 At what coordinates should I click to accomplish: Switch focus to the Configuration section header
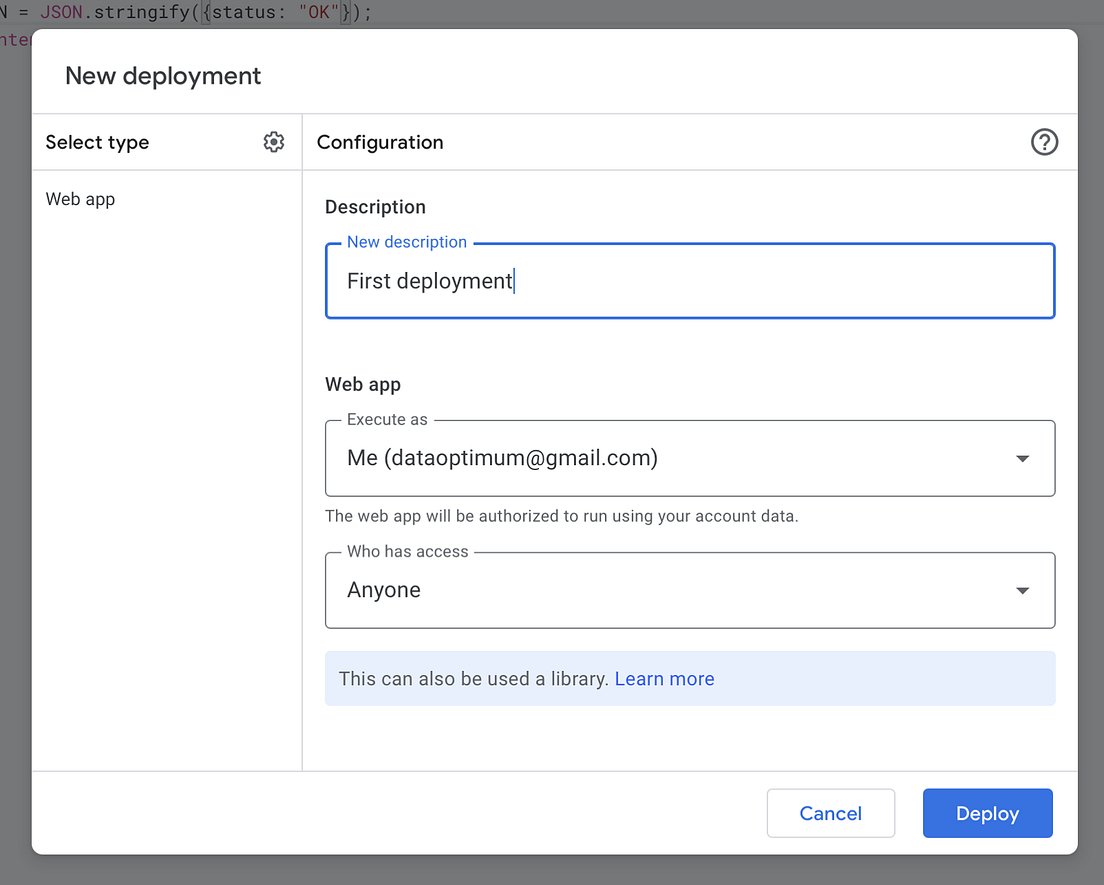tap(380, 142)
